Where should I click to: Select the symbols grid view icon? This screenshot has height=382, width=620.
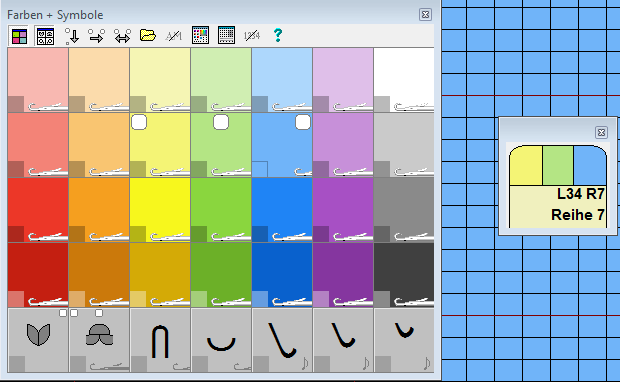[45, 36]
